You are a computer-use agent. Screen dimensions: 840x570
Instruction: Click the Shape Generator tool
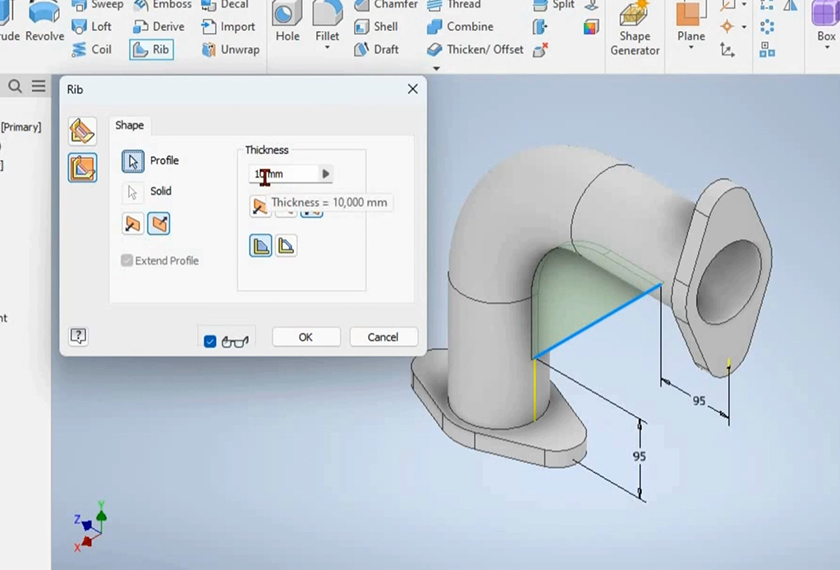[x=635, y=30]
